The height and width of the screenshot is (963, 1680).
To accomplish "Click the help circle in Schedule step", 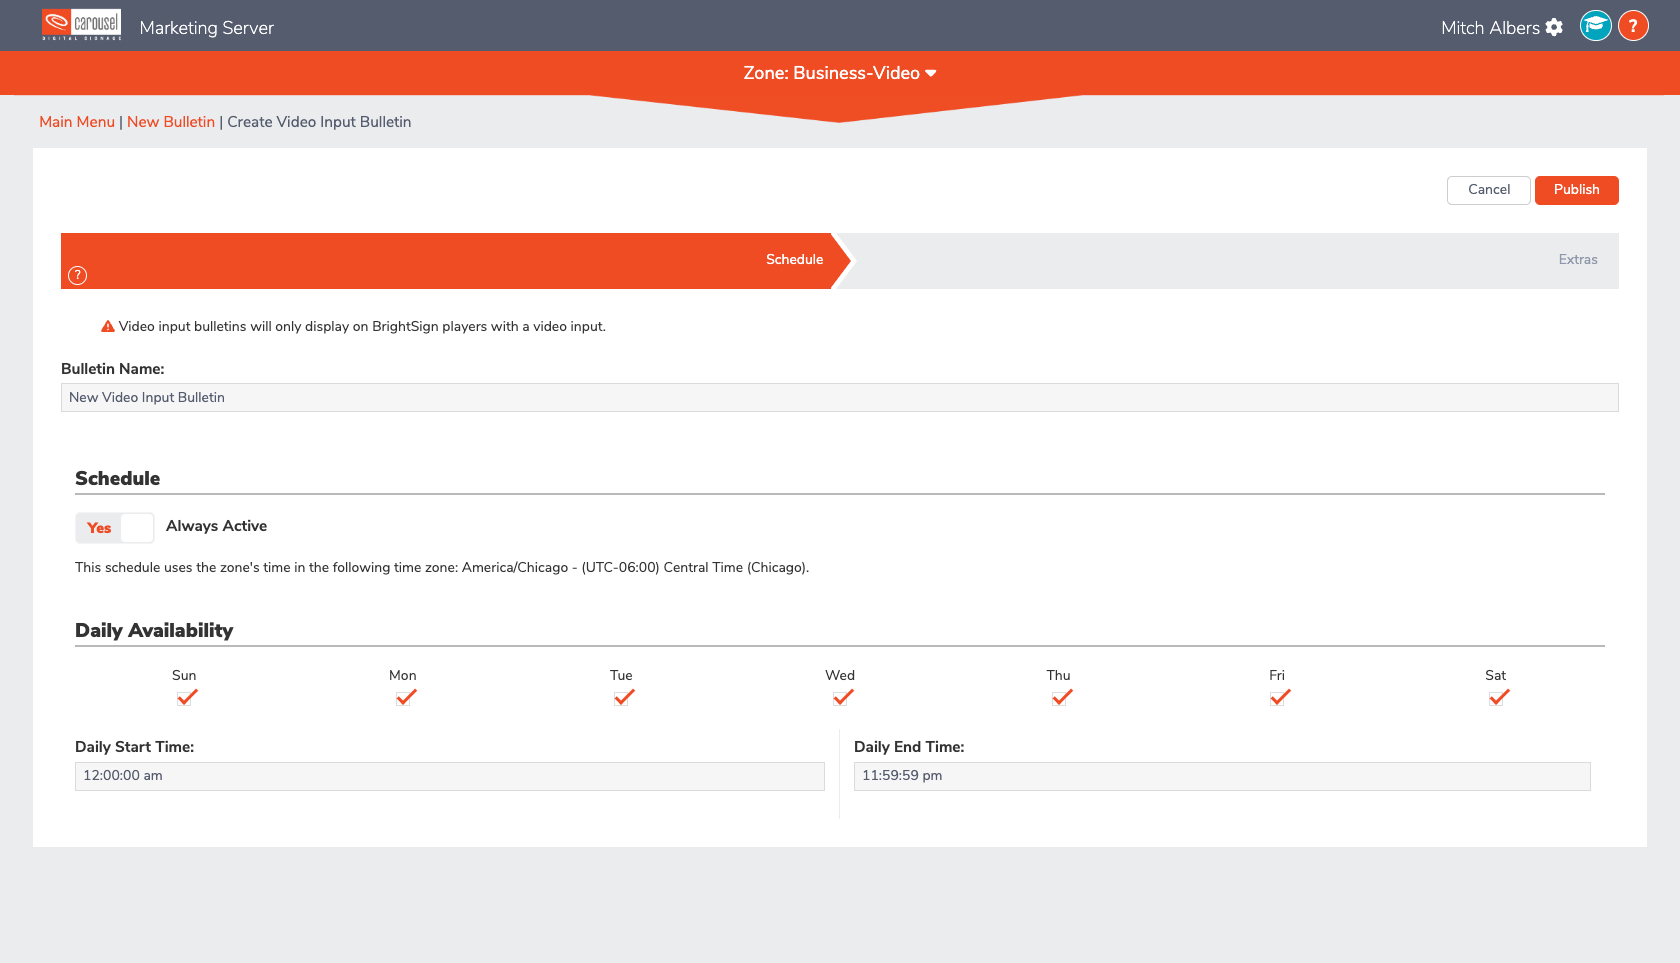I will click(x=78, y=276).
